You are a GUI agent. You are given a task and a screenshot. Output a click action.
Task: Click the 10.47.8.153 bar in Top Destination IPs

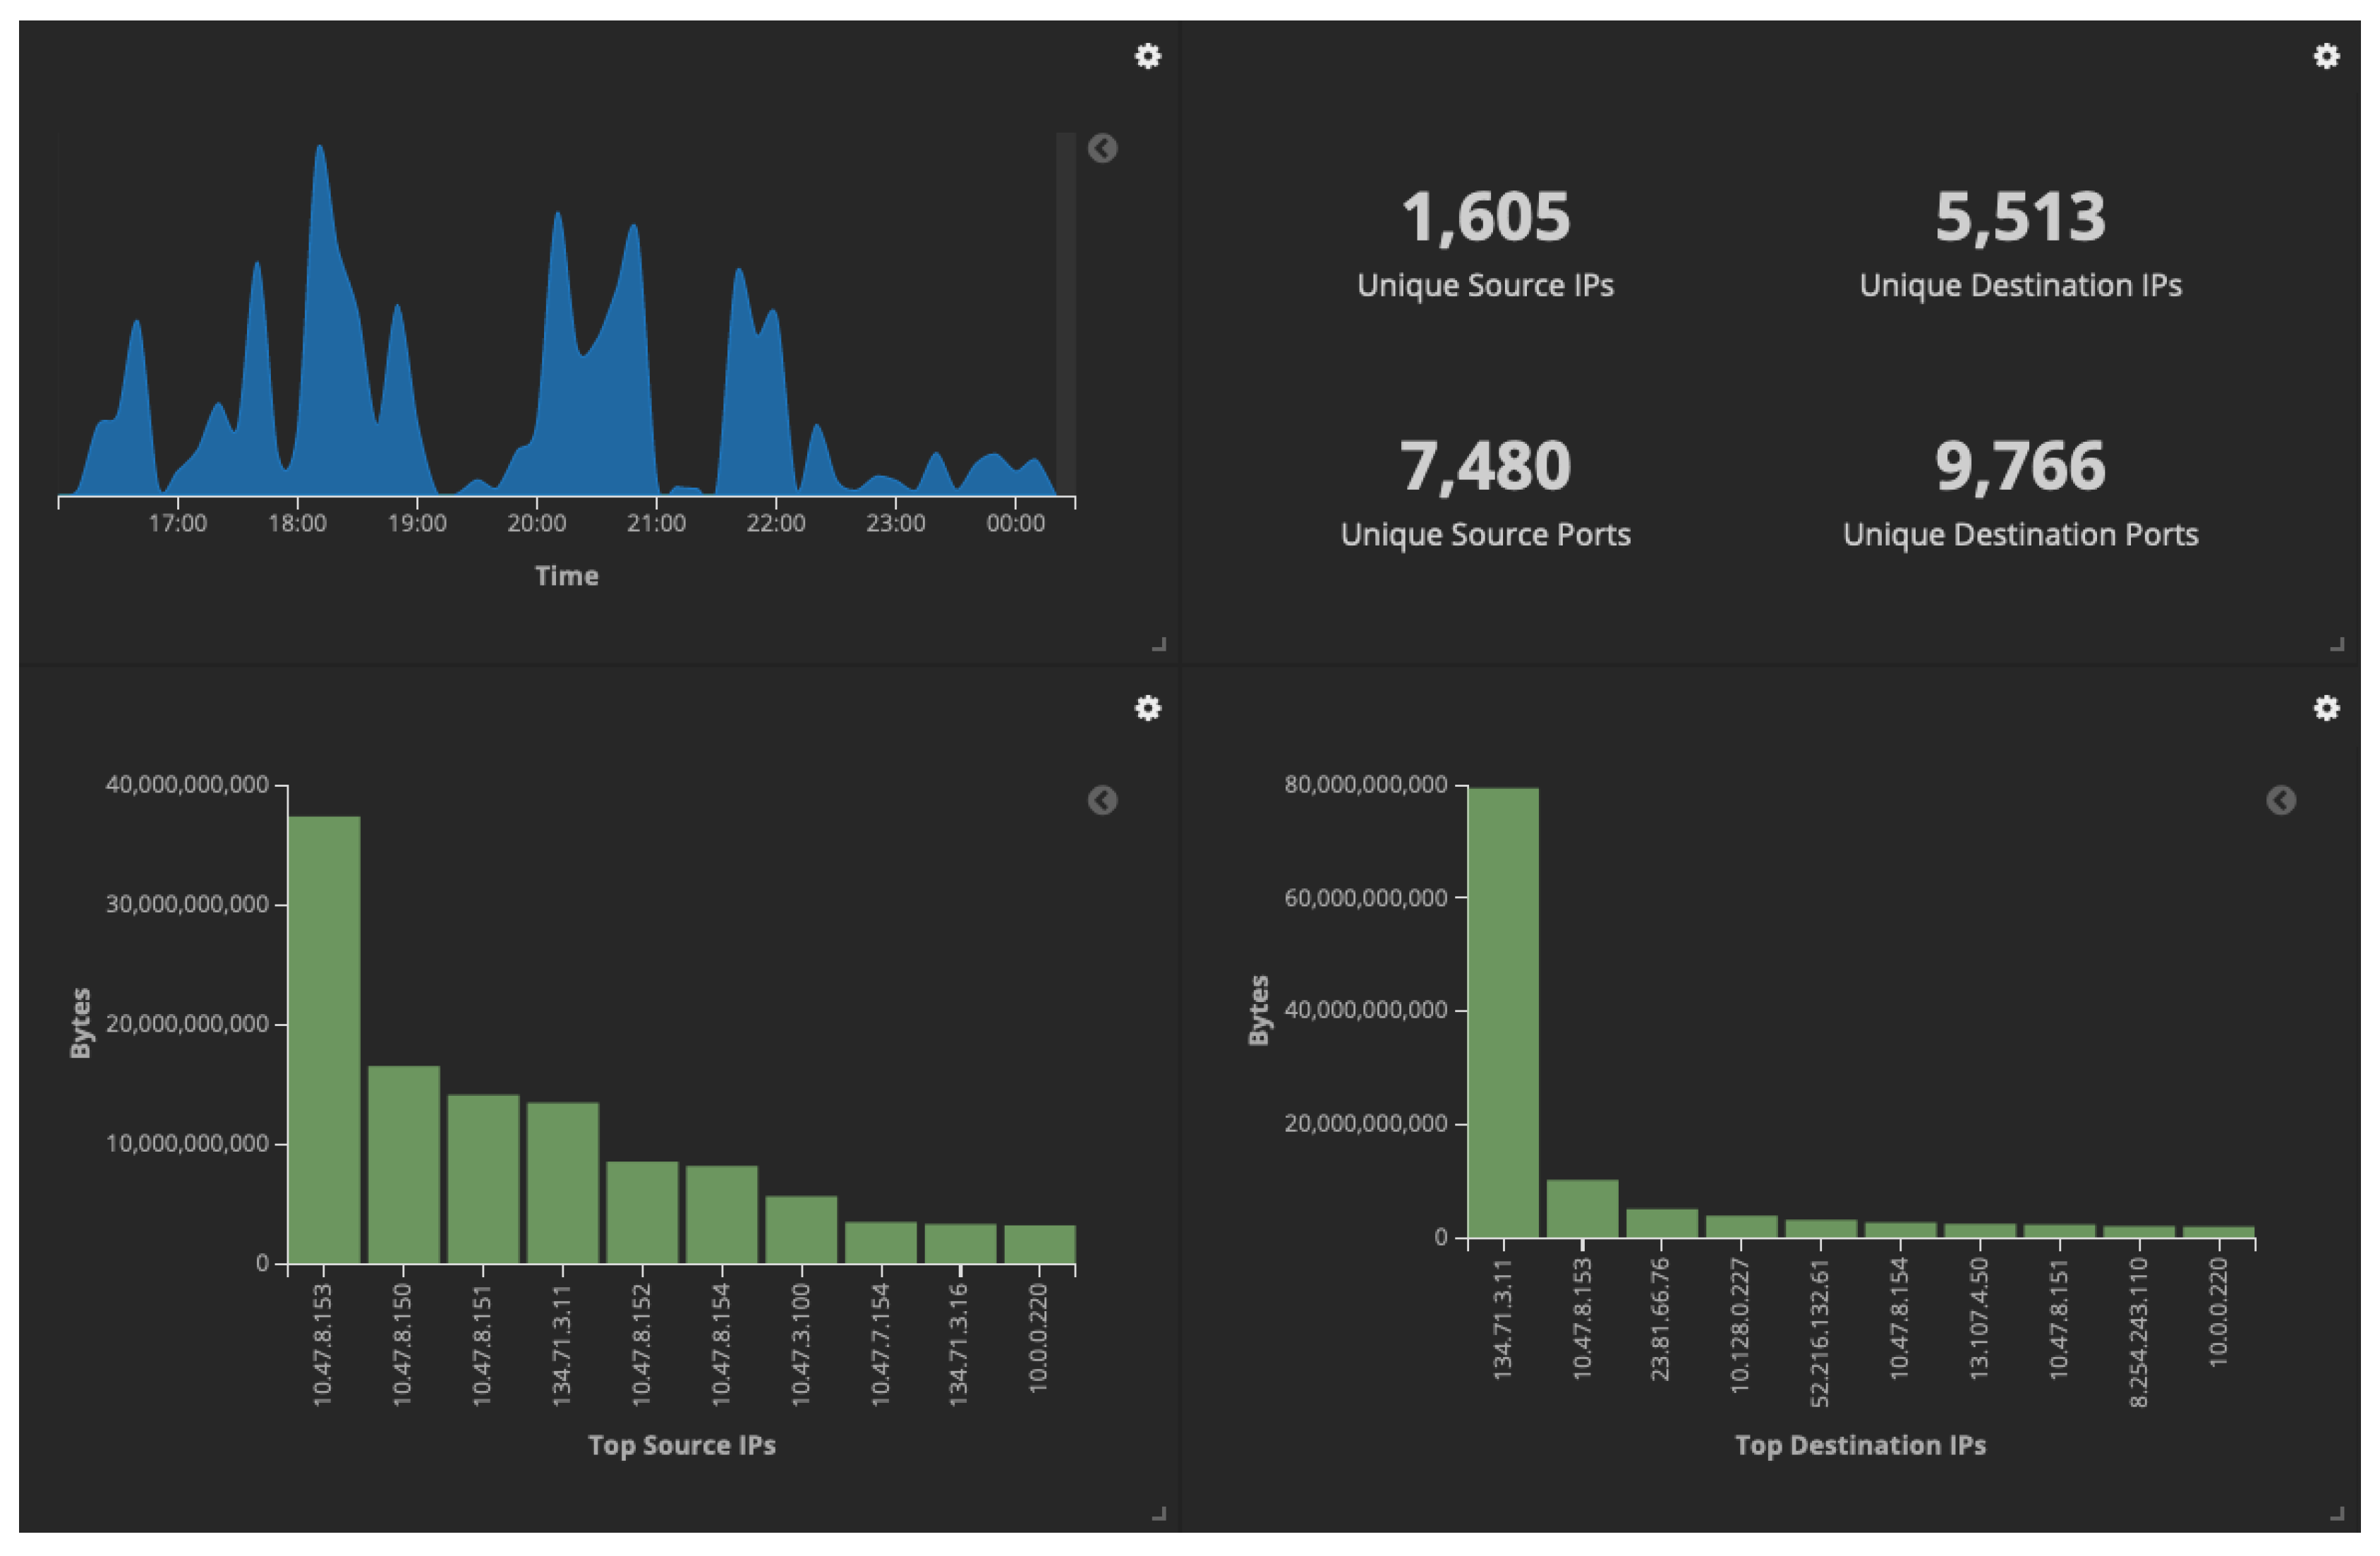(1582, 1209)
